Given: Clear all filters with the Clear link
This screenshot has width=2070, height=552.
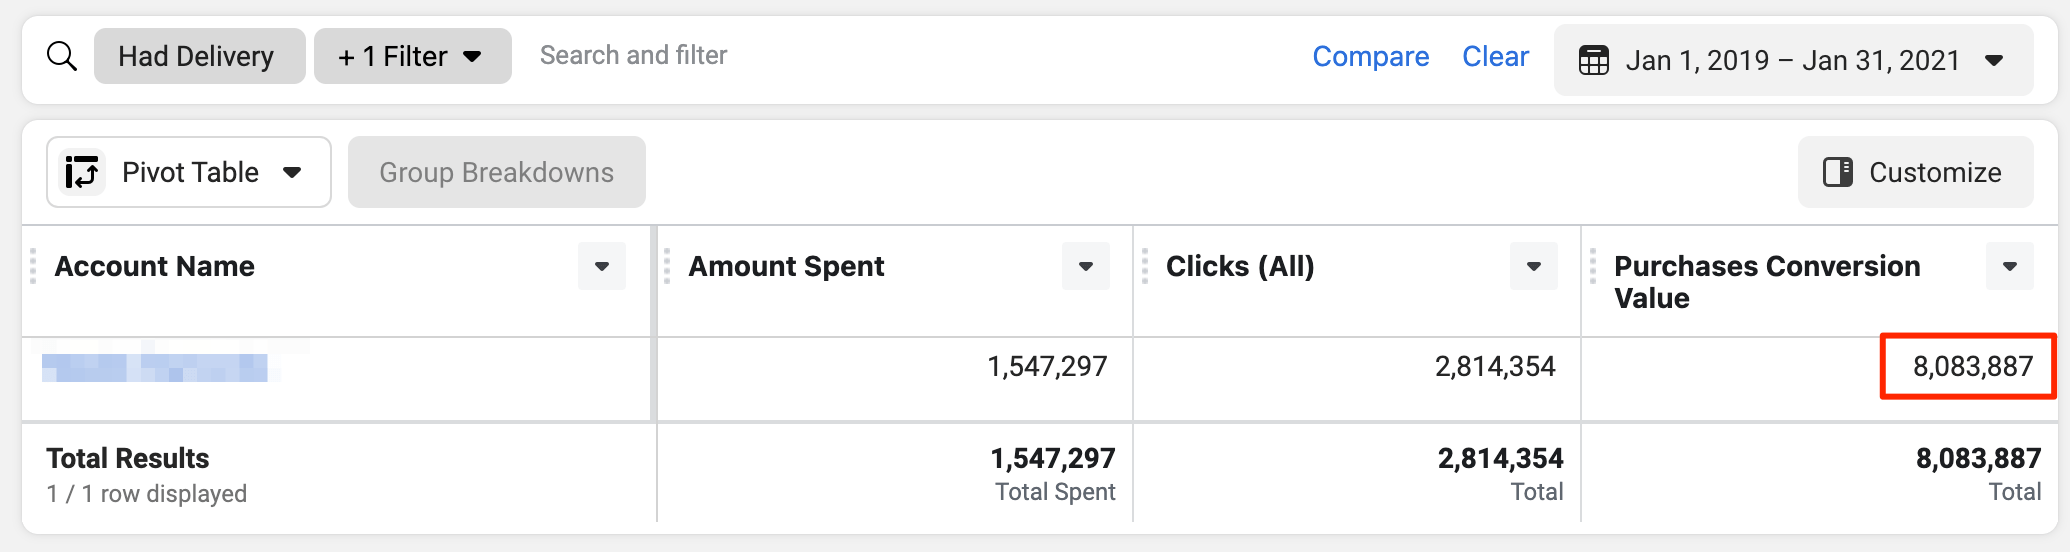Looking at the screenshot, I should tap(1495, 56).
